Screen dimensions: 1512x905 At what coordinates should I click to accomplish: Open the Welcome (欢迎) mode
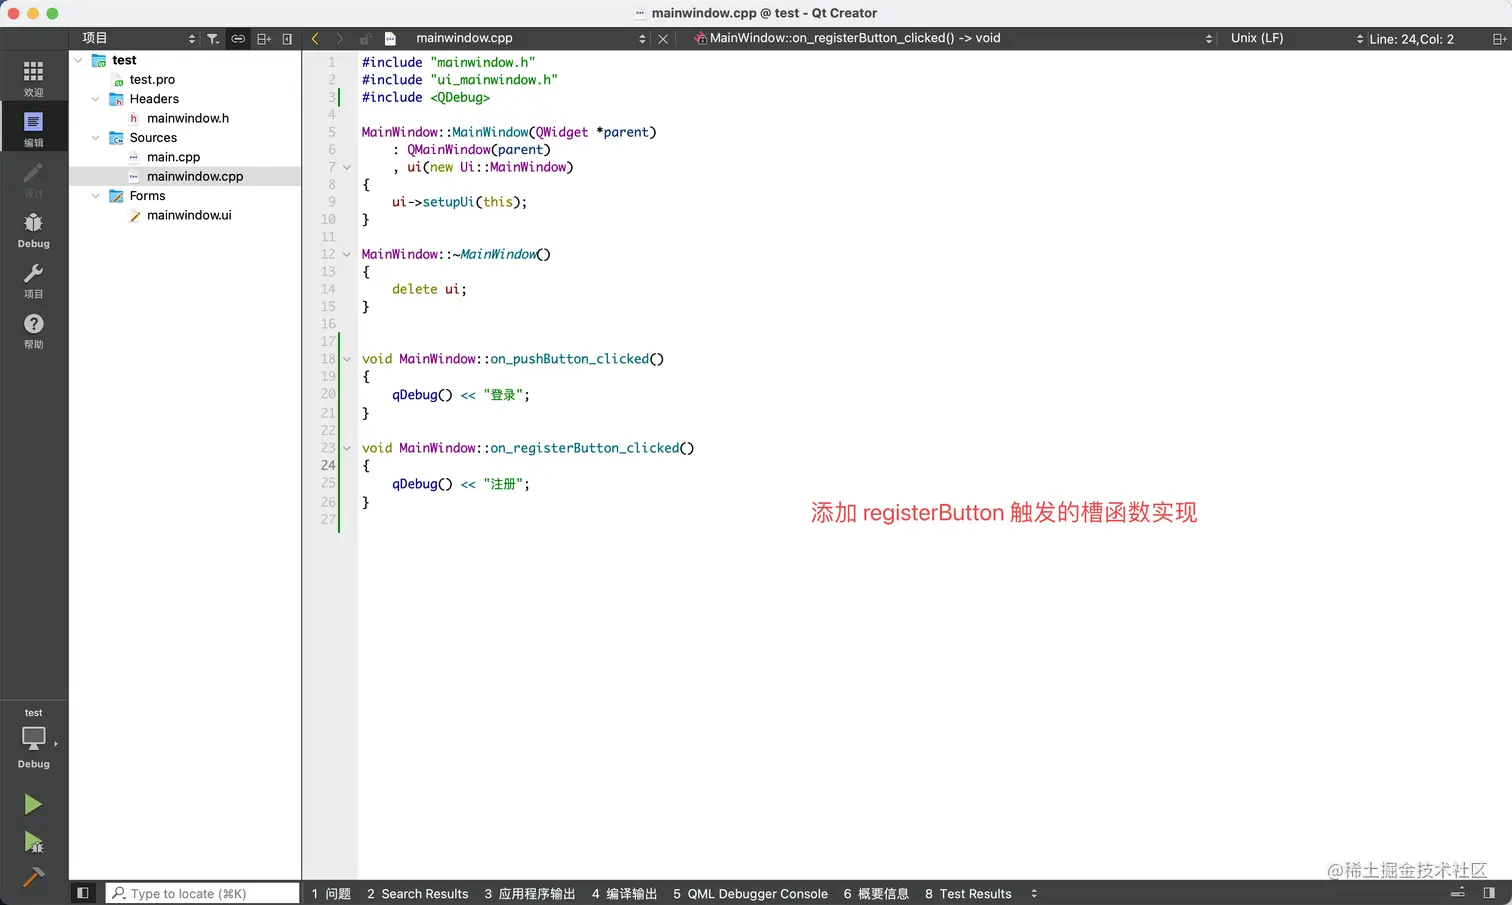(33, 78)
